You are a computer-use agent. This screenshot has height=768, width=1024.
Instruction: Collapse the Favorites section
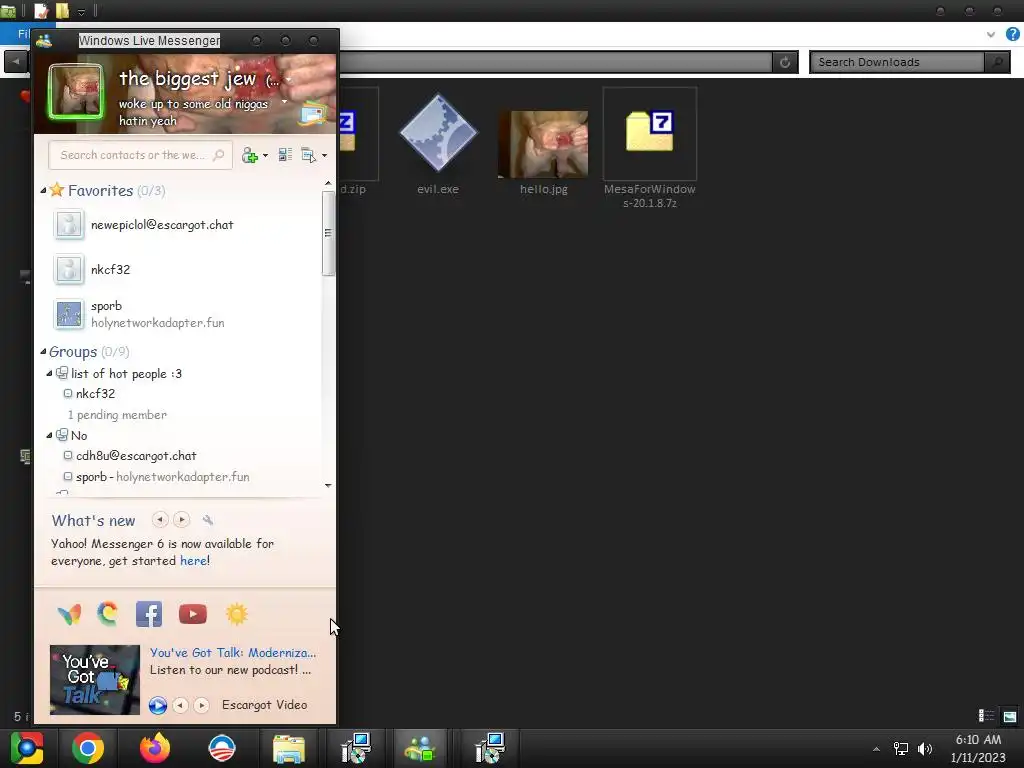click(x=43, y=191)
